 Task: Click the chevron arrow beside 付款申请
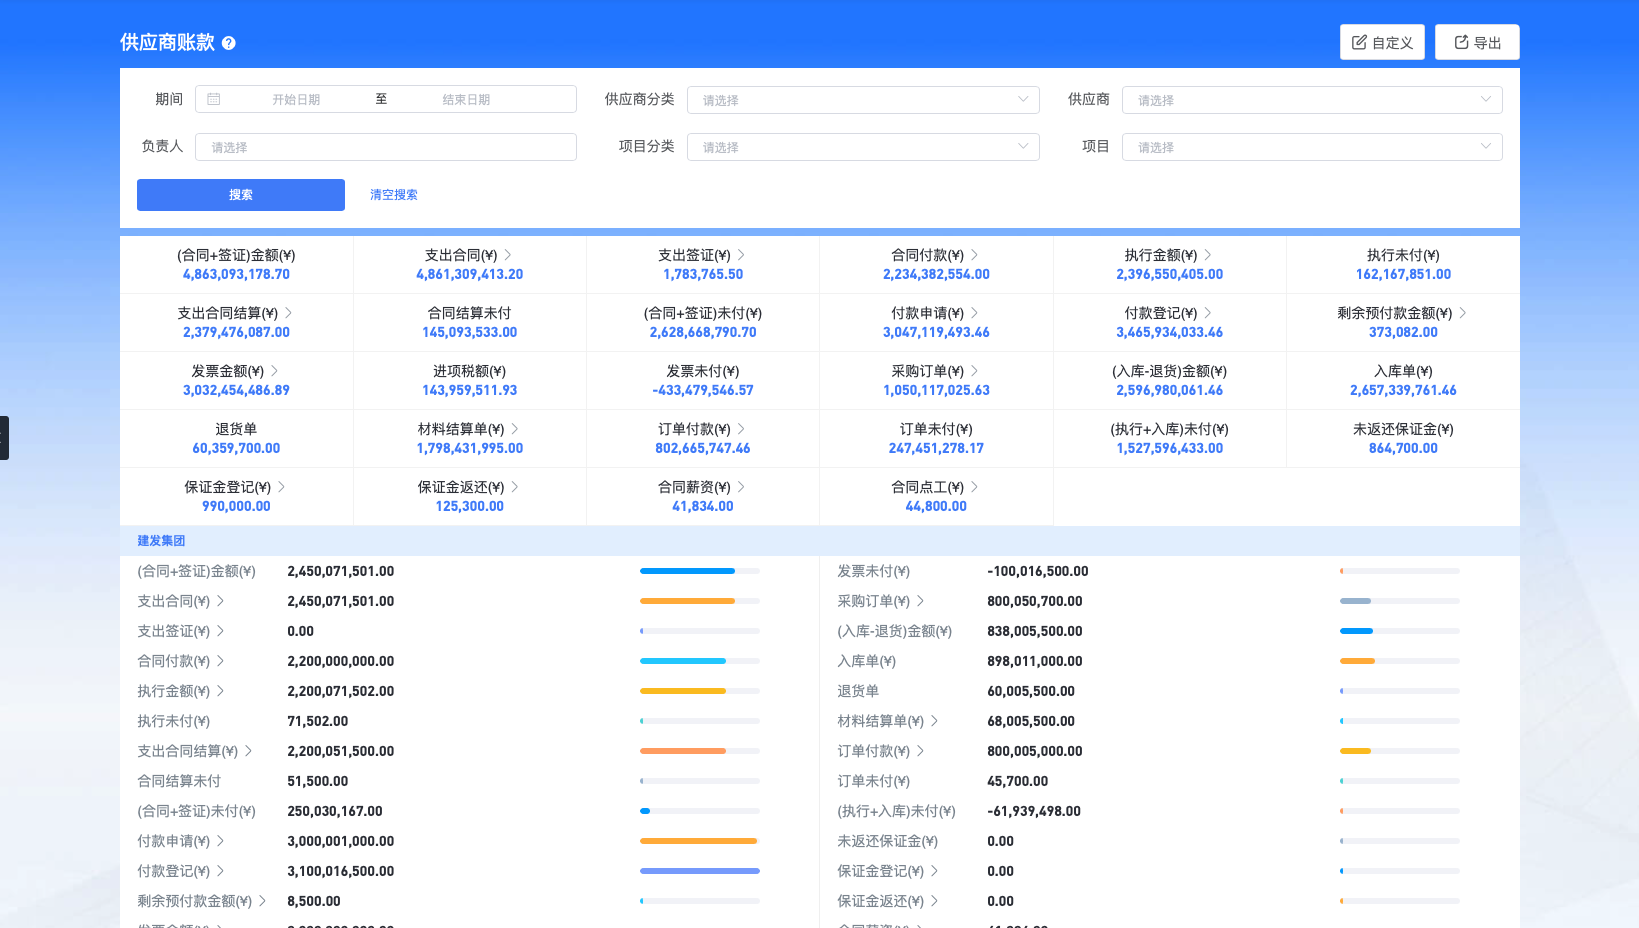pyautogui.click(x=977, y=312)
